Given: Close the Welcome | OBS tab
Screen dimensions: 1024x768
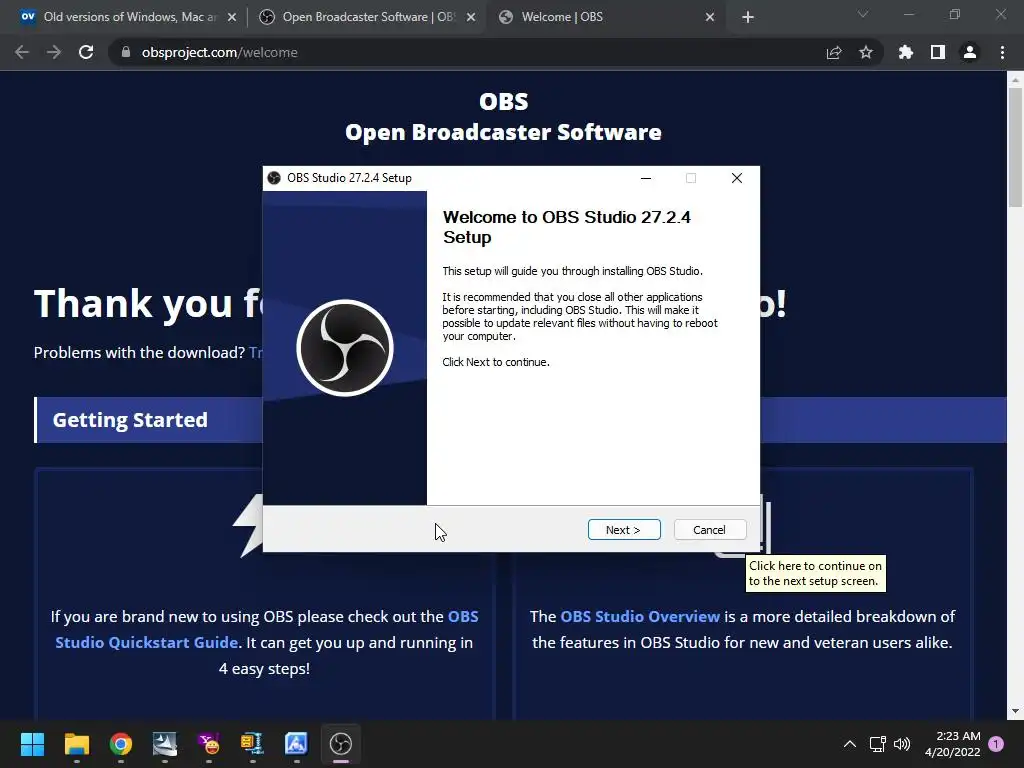Looking at the screenshot, I should click(711, 18).
